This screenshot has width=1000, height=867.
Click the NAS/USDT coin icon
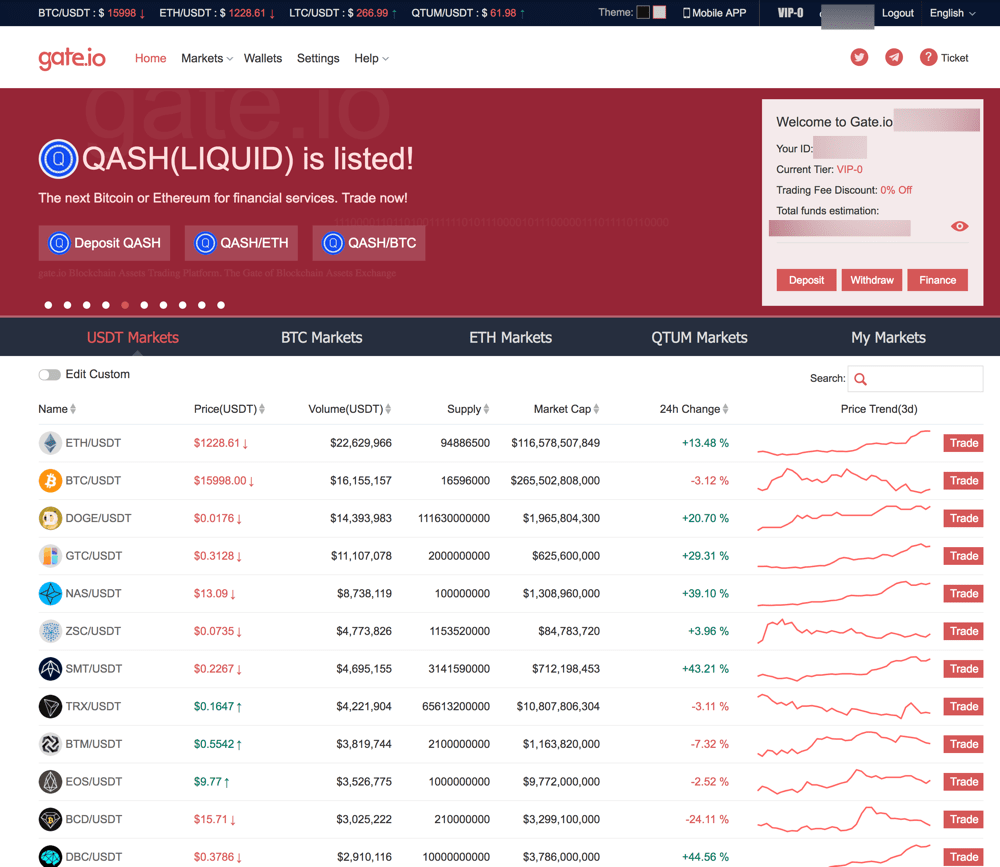(x=50, y=593)
